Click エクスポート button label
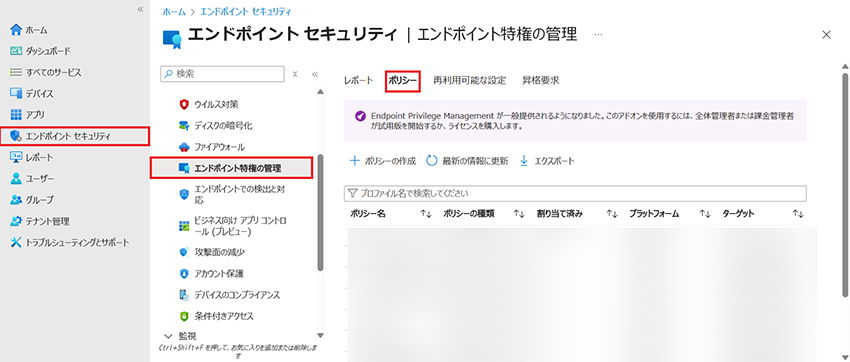Image resolution: width=850 pixels, height=362 pixels. pos(555,161)
